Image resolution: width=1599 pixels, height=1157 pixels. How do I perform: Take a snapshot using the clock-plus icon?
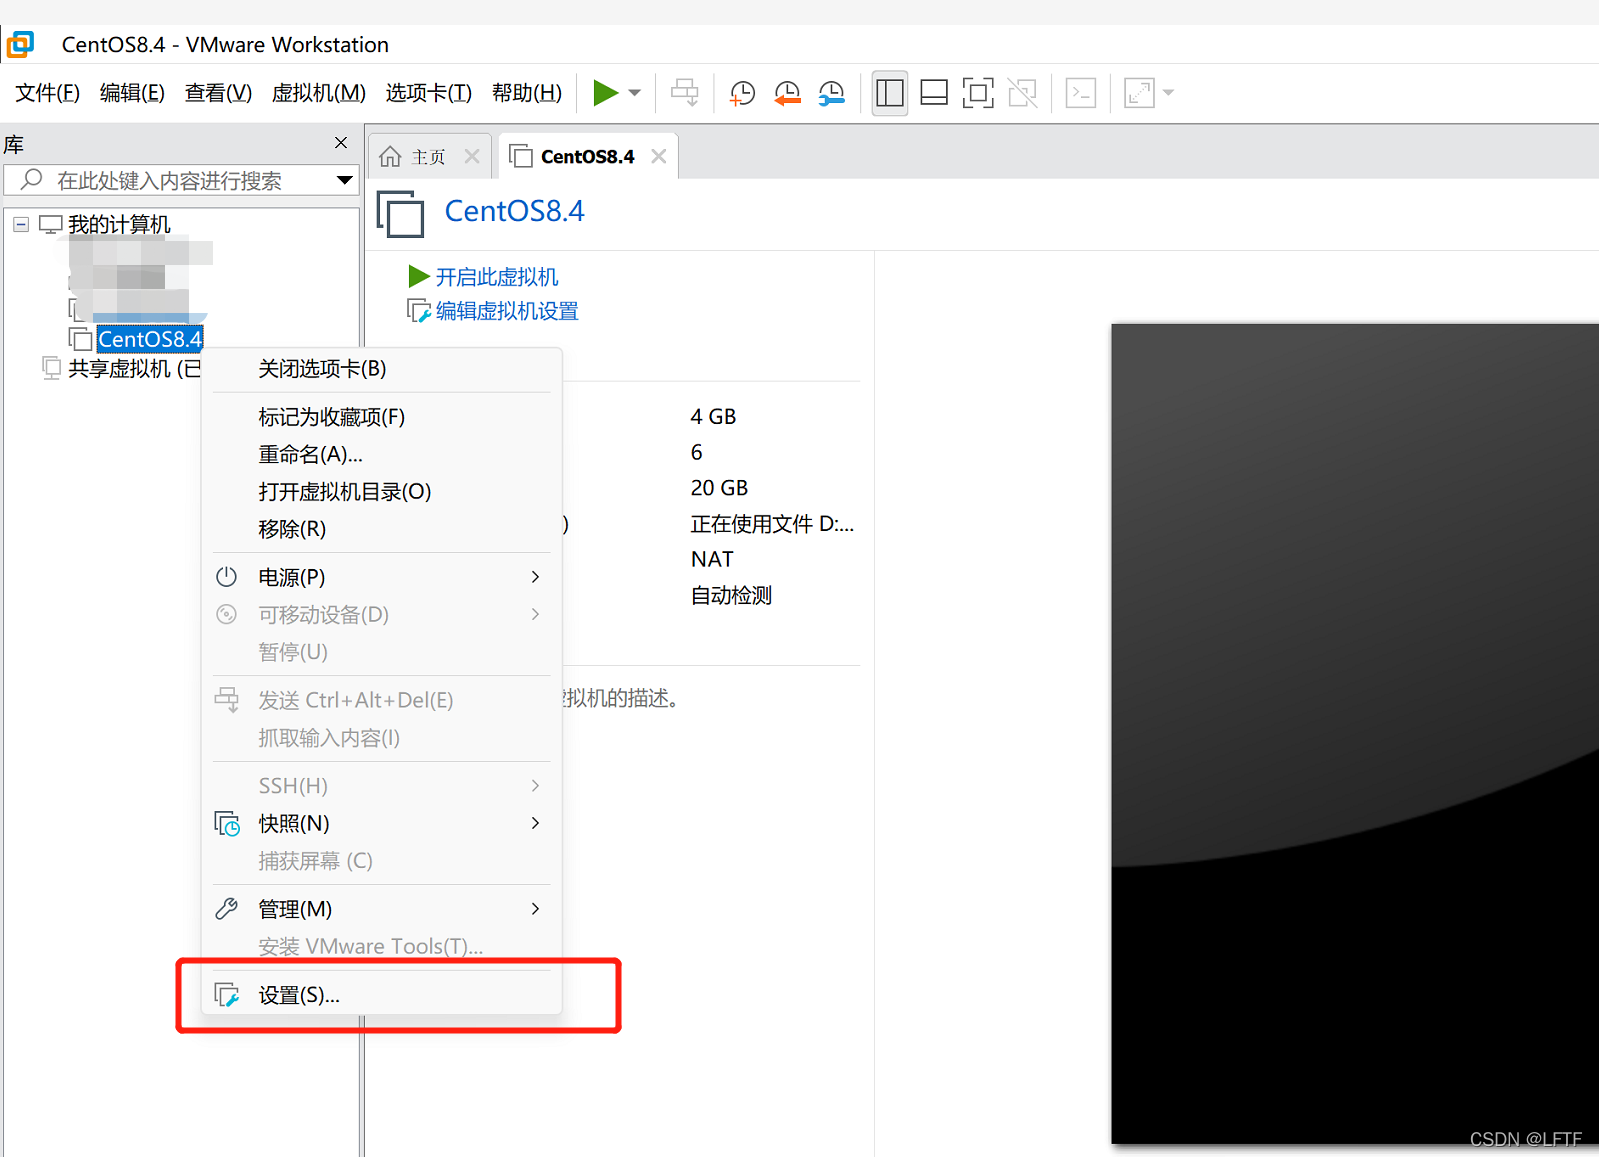(742, 93)
